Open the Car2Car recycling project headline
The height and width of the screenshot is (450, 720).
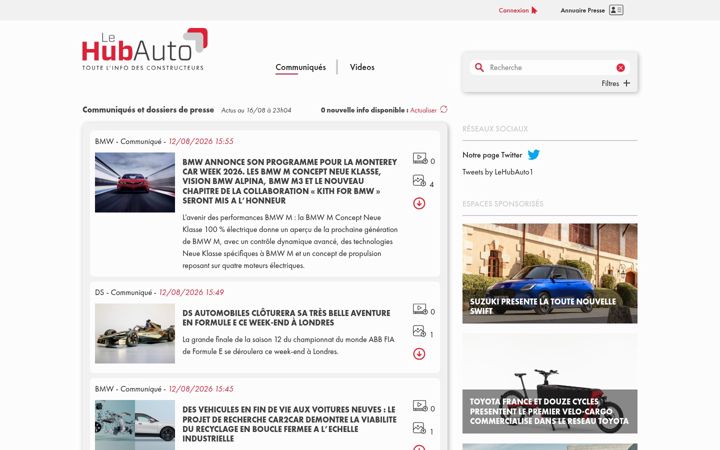289,424
